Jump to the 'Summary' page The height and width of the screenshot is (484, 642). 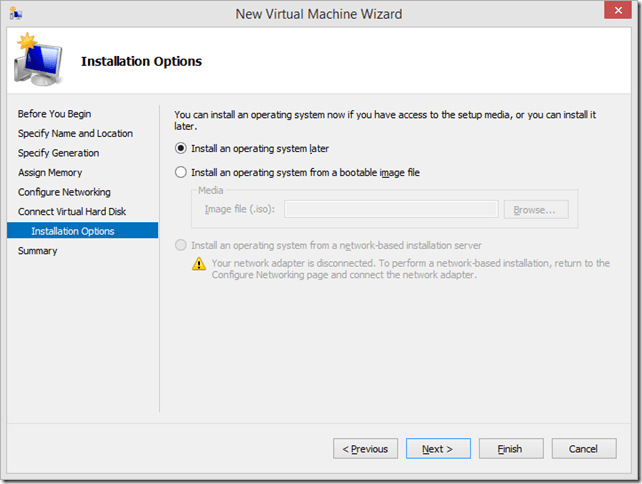[x=38, y=251]
